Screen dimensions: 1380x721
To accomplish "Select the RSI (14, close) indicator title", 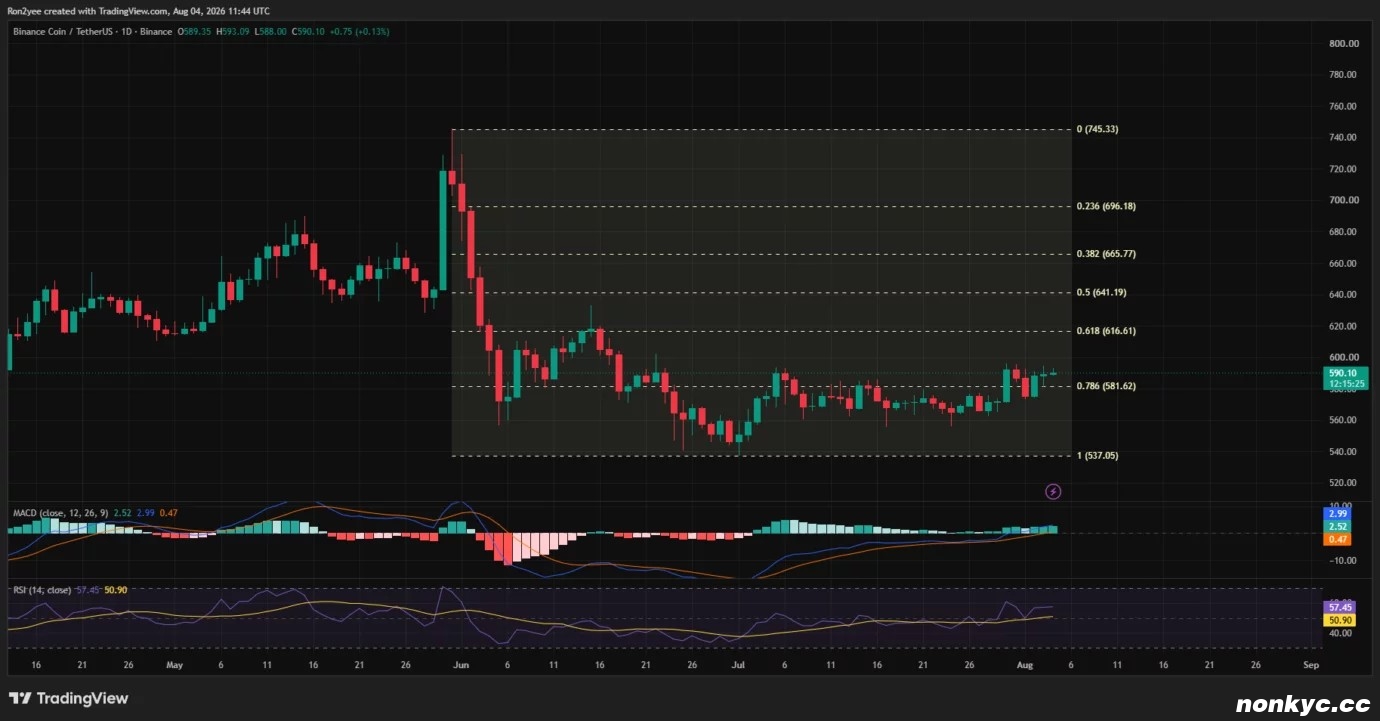I will pos(44,591).
